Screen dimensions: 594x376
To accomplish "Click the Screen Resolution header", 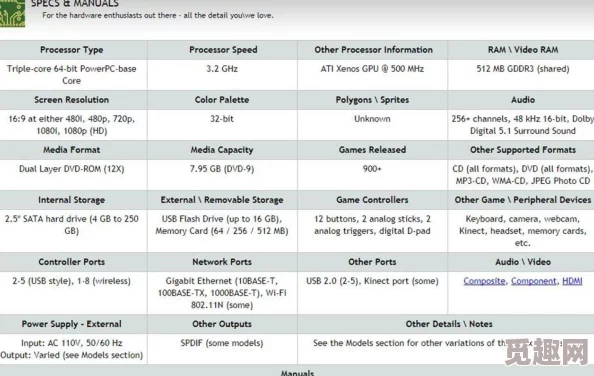I will 72,100.
